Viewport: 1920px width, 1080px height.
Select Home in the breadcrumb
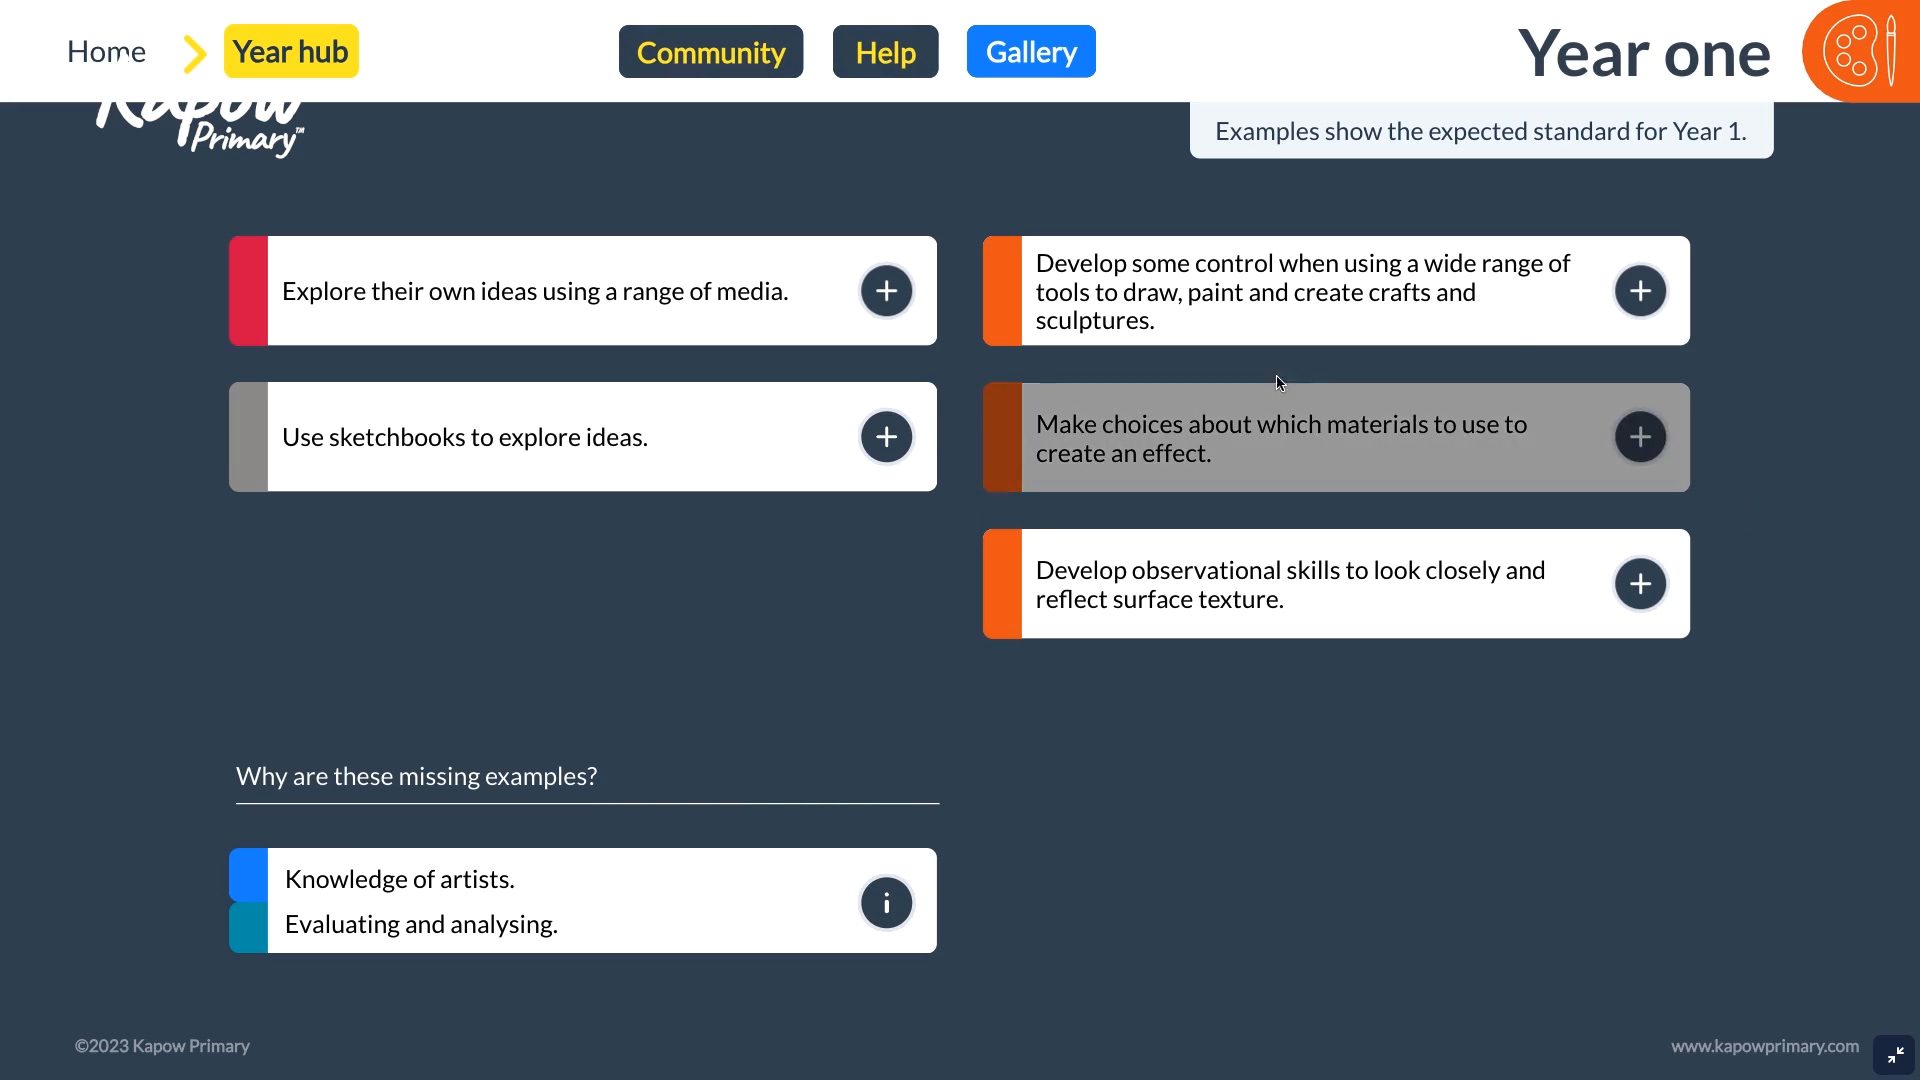click(106, 51)
